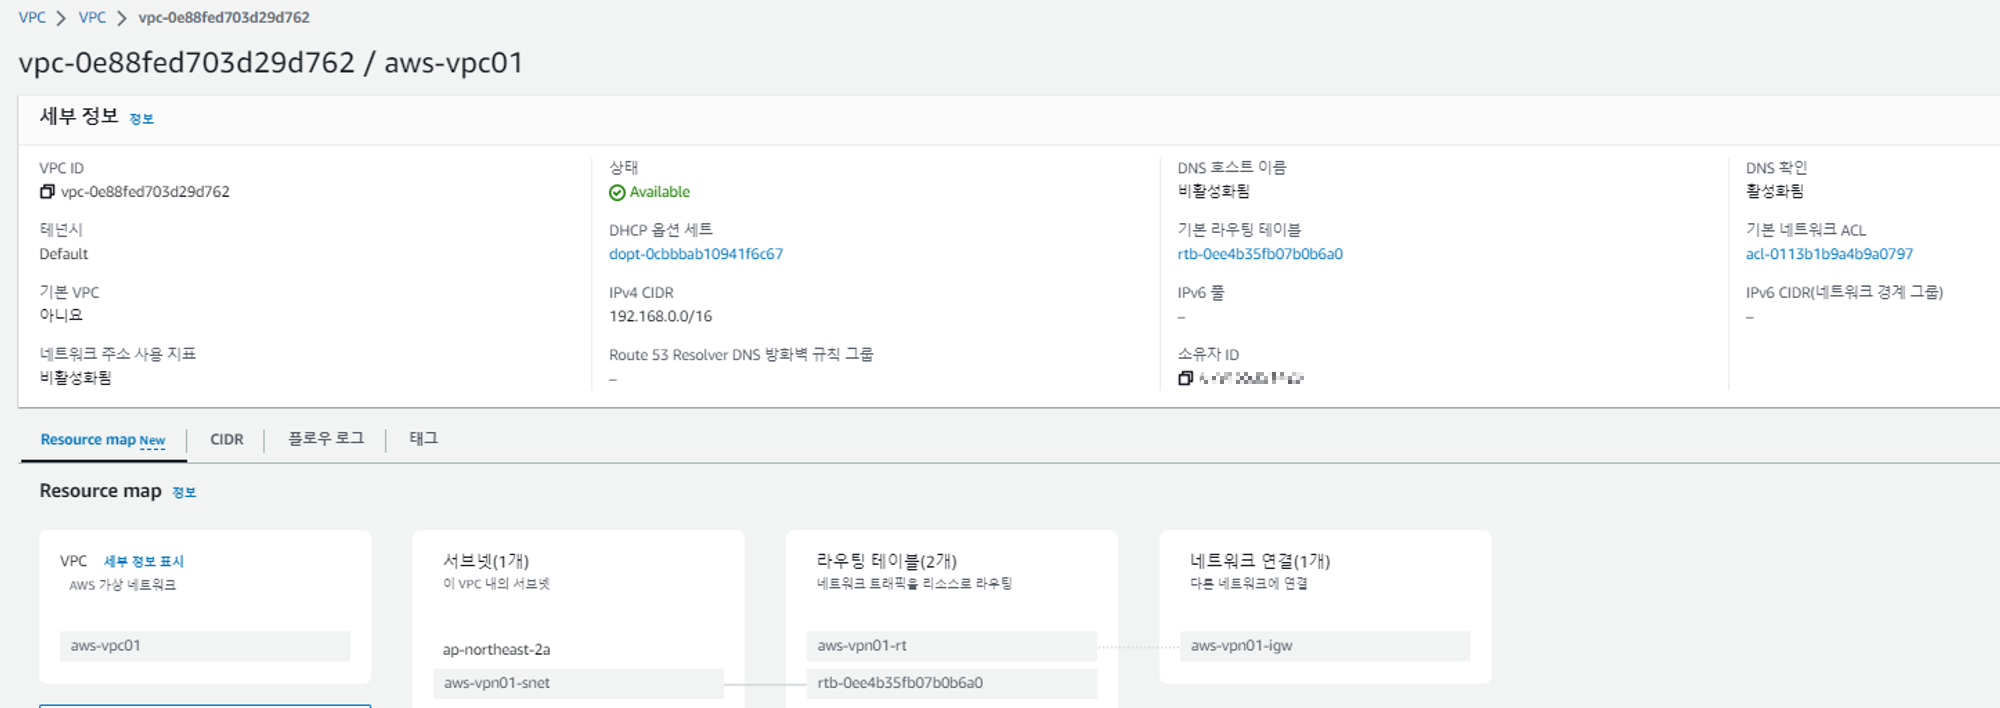Select the Resource map tab
This screenshot has height=708, width=2000.
point(103,440)
